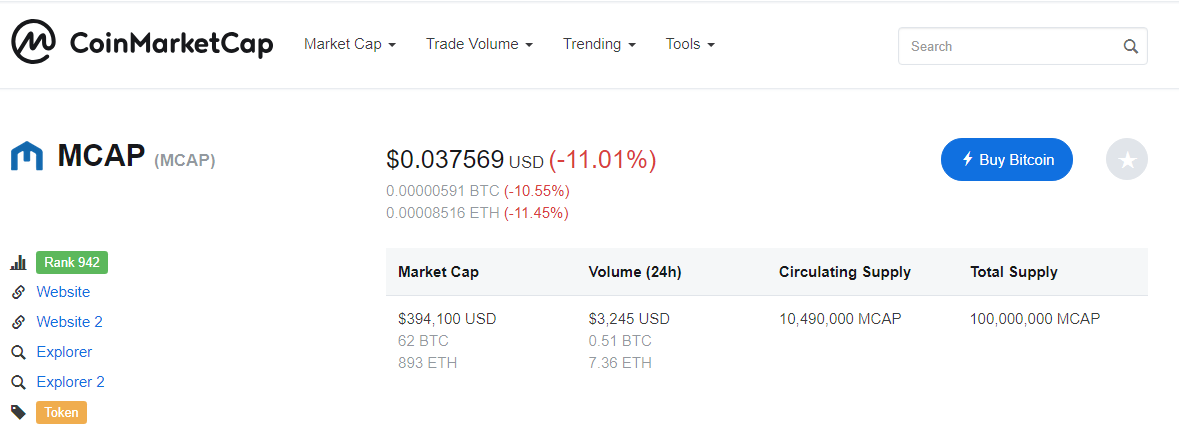Click the orange Token label
Viewport: 1179px width, 436px height.
[61, 412]
